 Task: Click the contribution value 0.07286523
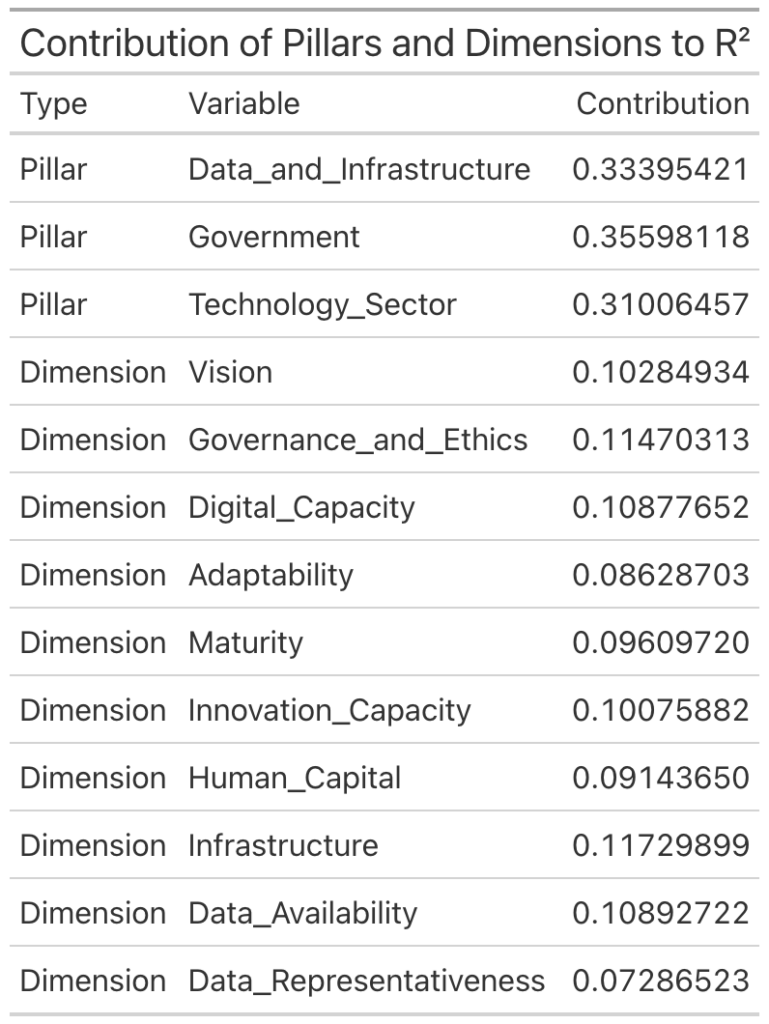click(x=660, y=981)
